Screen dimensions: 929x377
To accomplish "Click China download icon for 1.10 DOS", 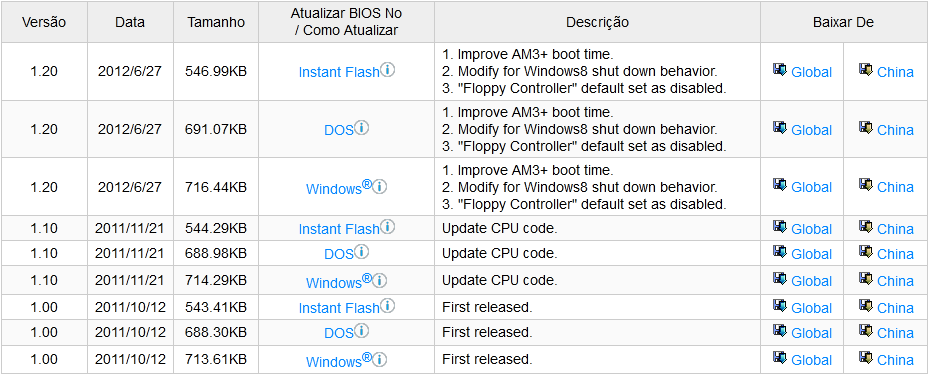I will tap(866, 252).
